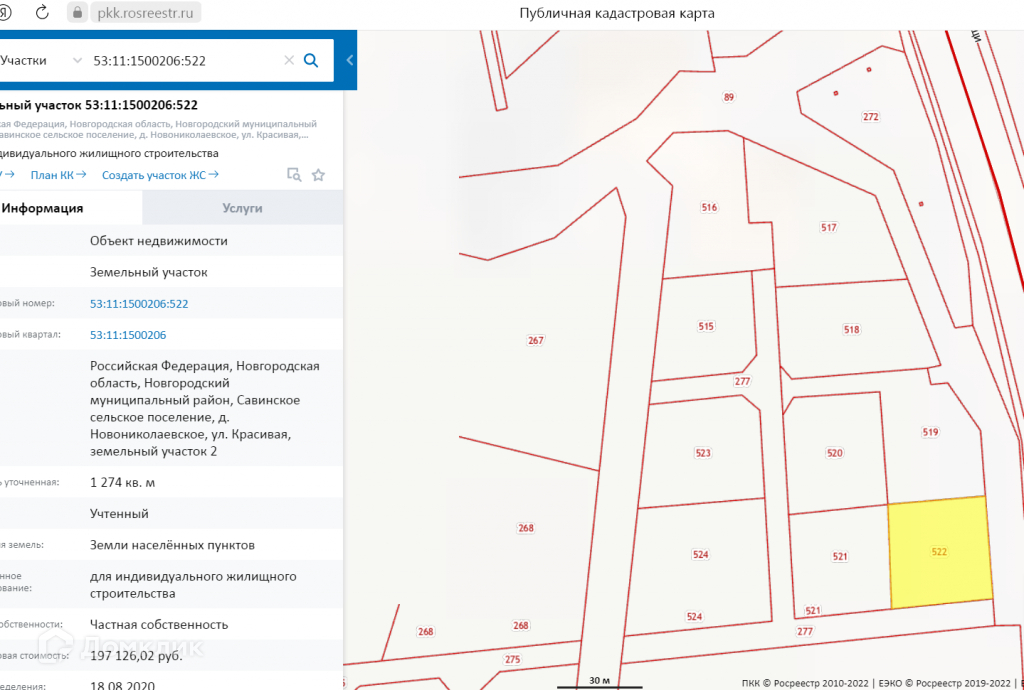Click the 30 м scale bar label
The width and height of the screenshot is (1024, 690).
coord(600,680)
